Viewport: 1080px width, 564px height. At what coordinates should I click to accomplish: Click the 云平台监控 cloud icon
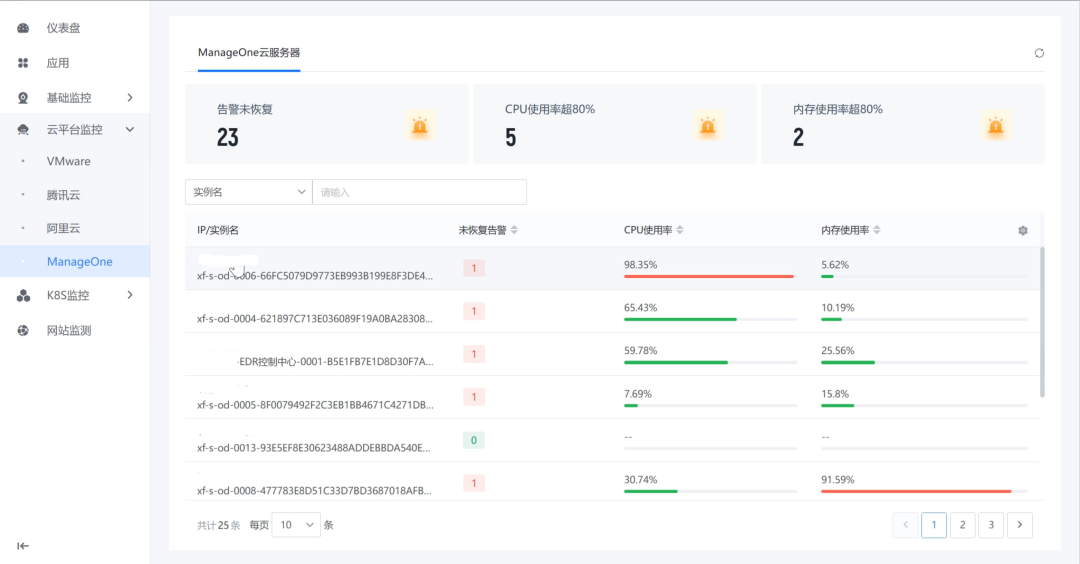click(x=23, y=129)
